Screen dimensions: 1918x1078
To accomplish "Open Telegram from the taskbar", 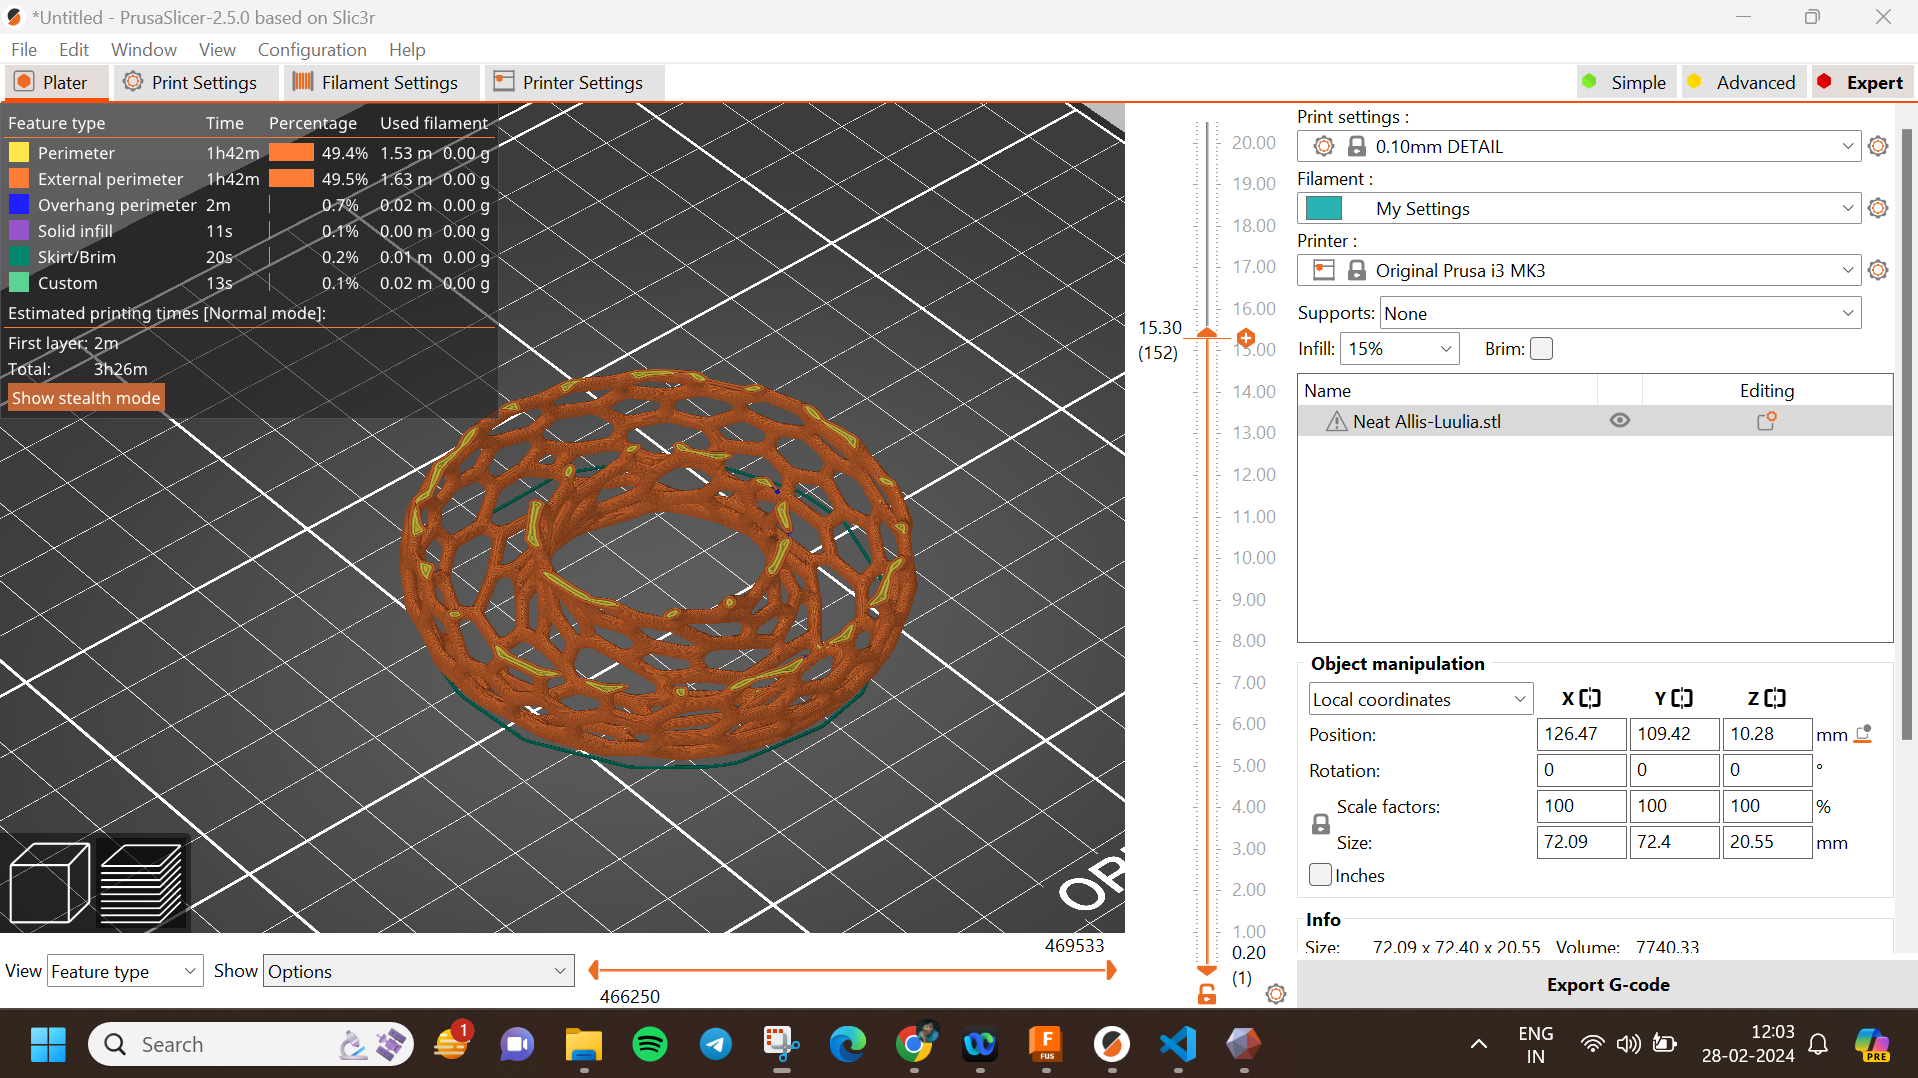I will coord(716,1045).
